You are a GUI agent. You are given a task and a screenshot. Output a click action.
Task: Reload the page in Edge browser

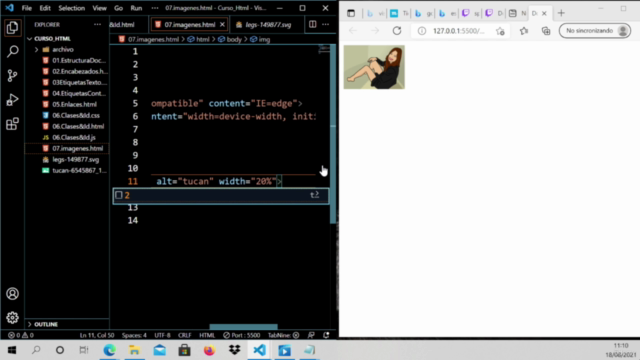click(x=397, y=31)
